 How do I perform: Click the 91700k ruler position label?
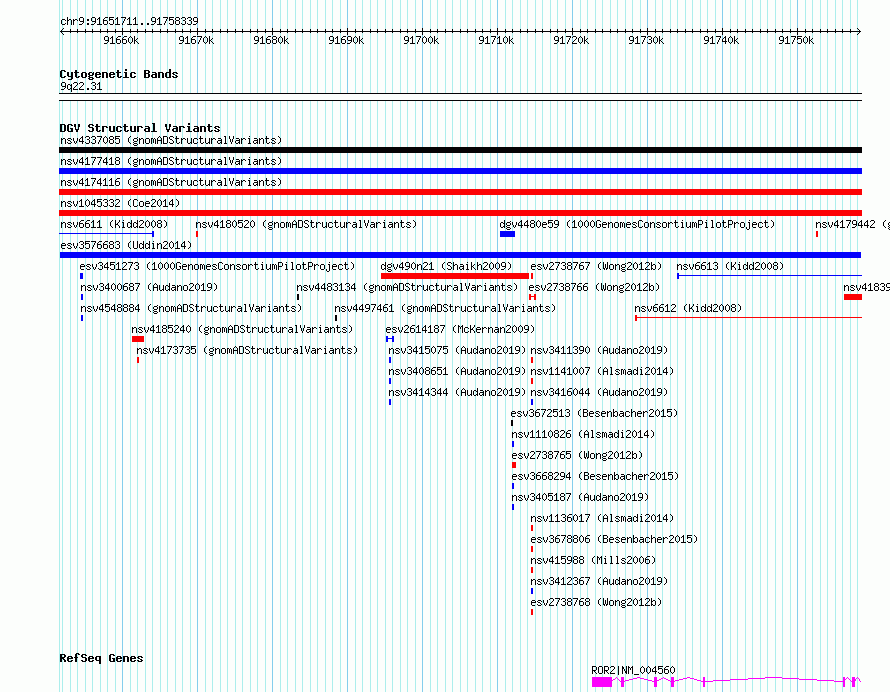pyautogui.click(x=421, y=40)
